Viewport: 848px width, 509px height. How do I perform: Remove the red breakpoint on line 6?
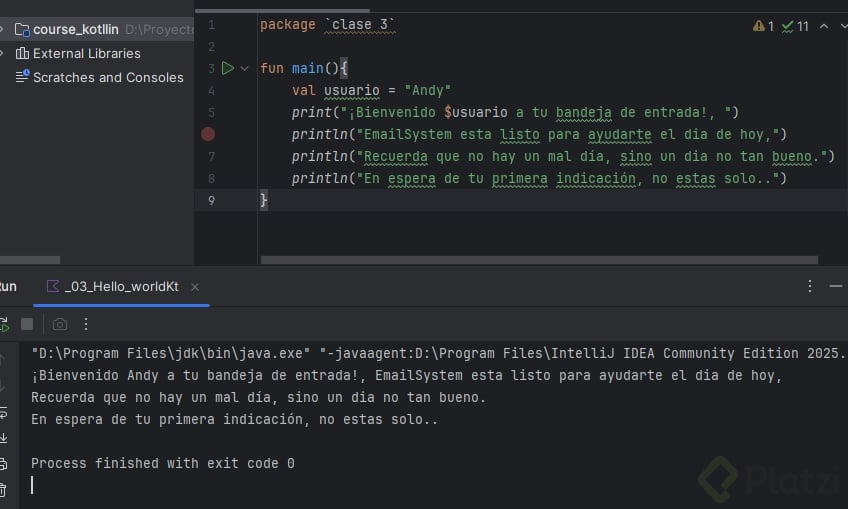coord(208,134)
